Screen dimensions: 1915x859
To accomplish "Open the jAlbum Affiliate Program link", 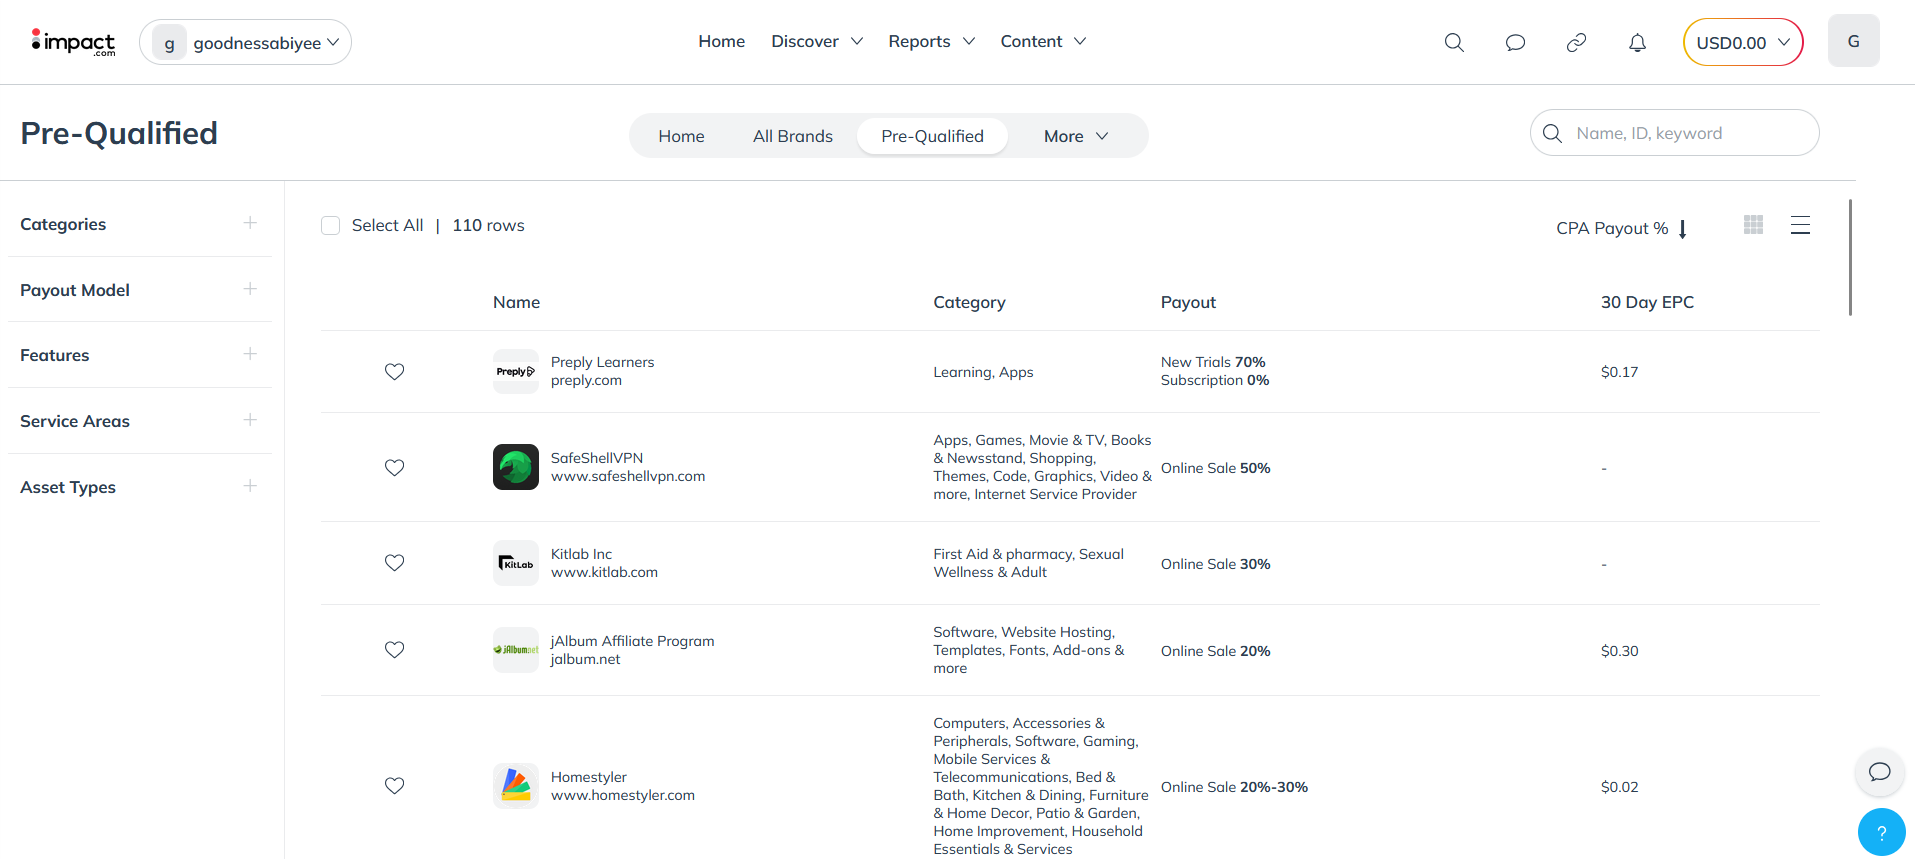I will click(632, 641).
